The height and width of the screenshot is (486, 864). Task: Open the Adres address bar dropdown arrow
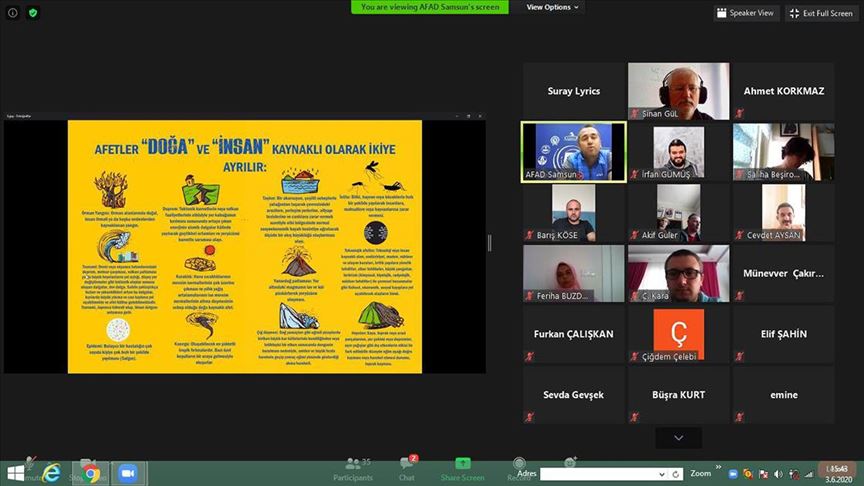tap(661, 474)
